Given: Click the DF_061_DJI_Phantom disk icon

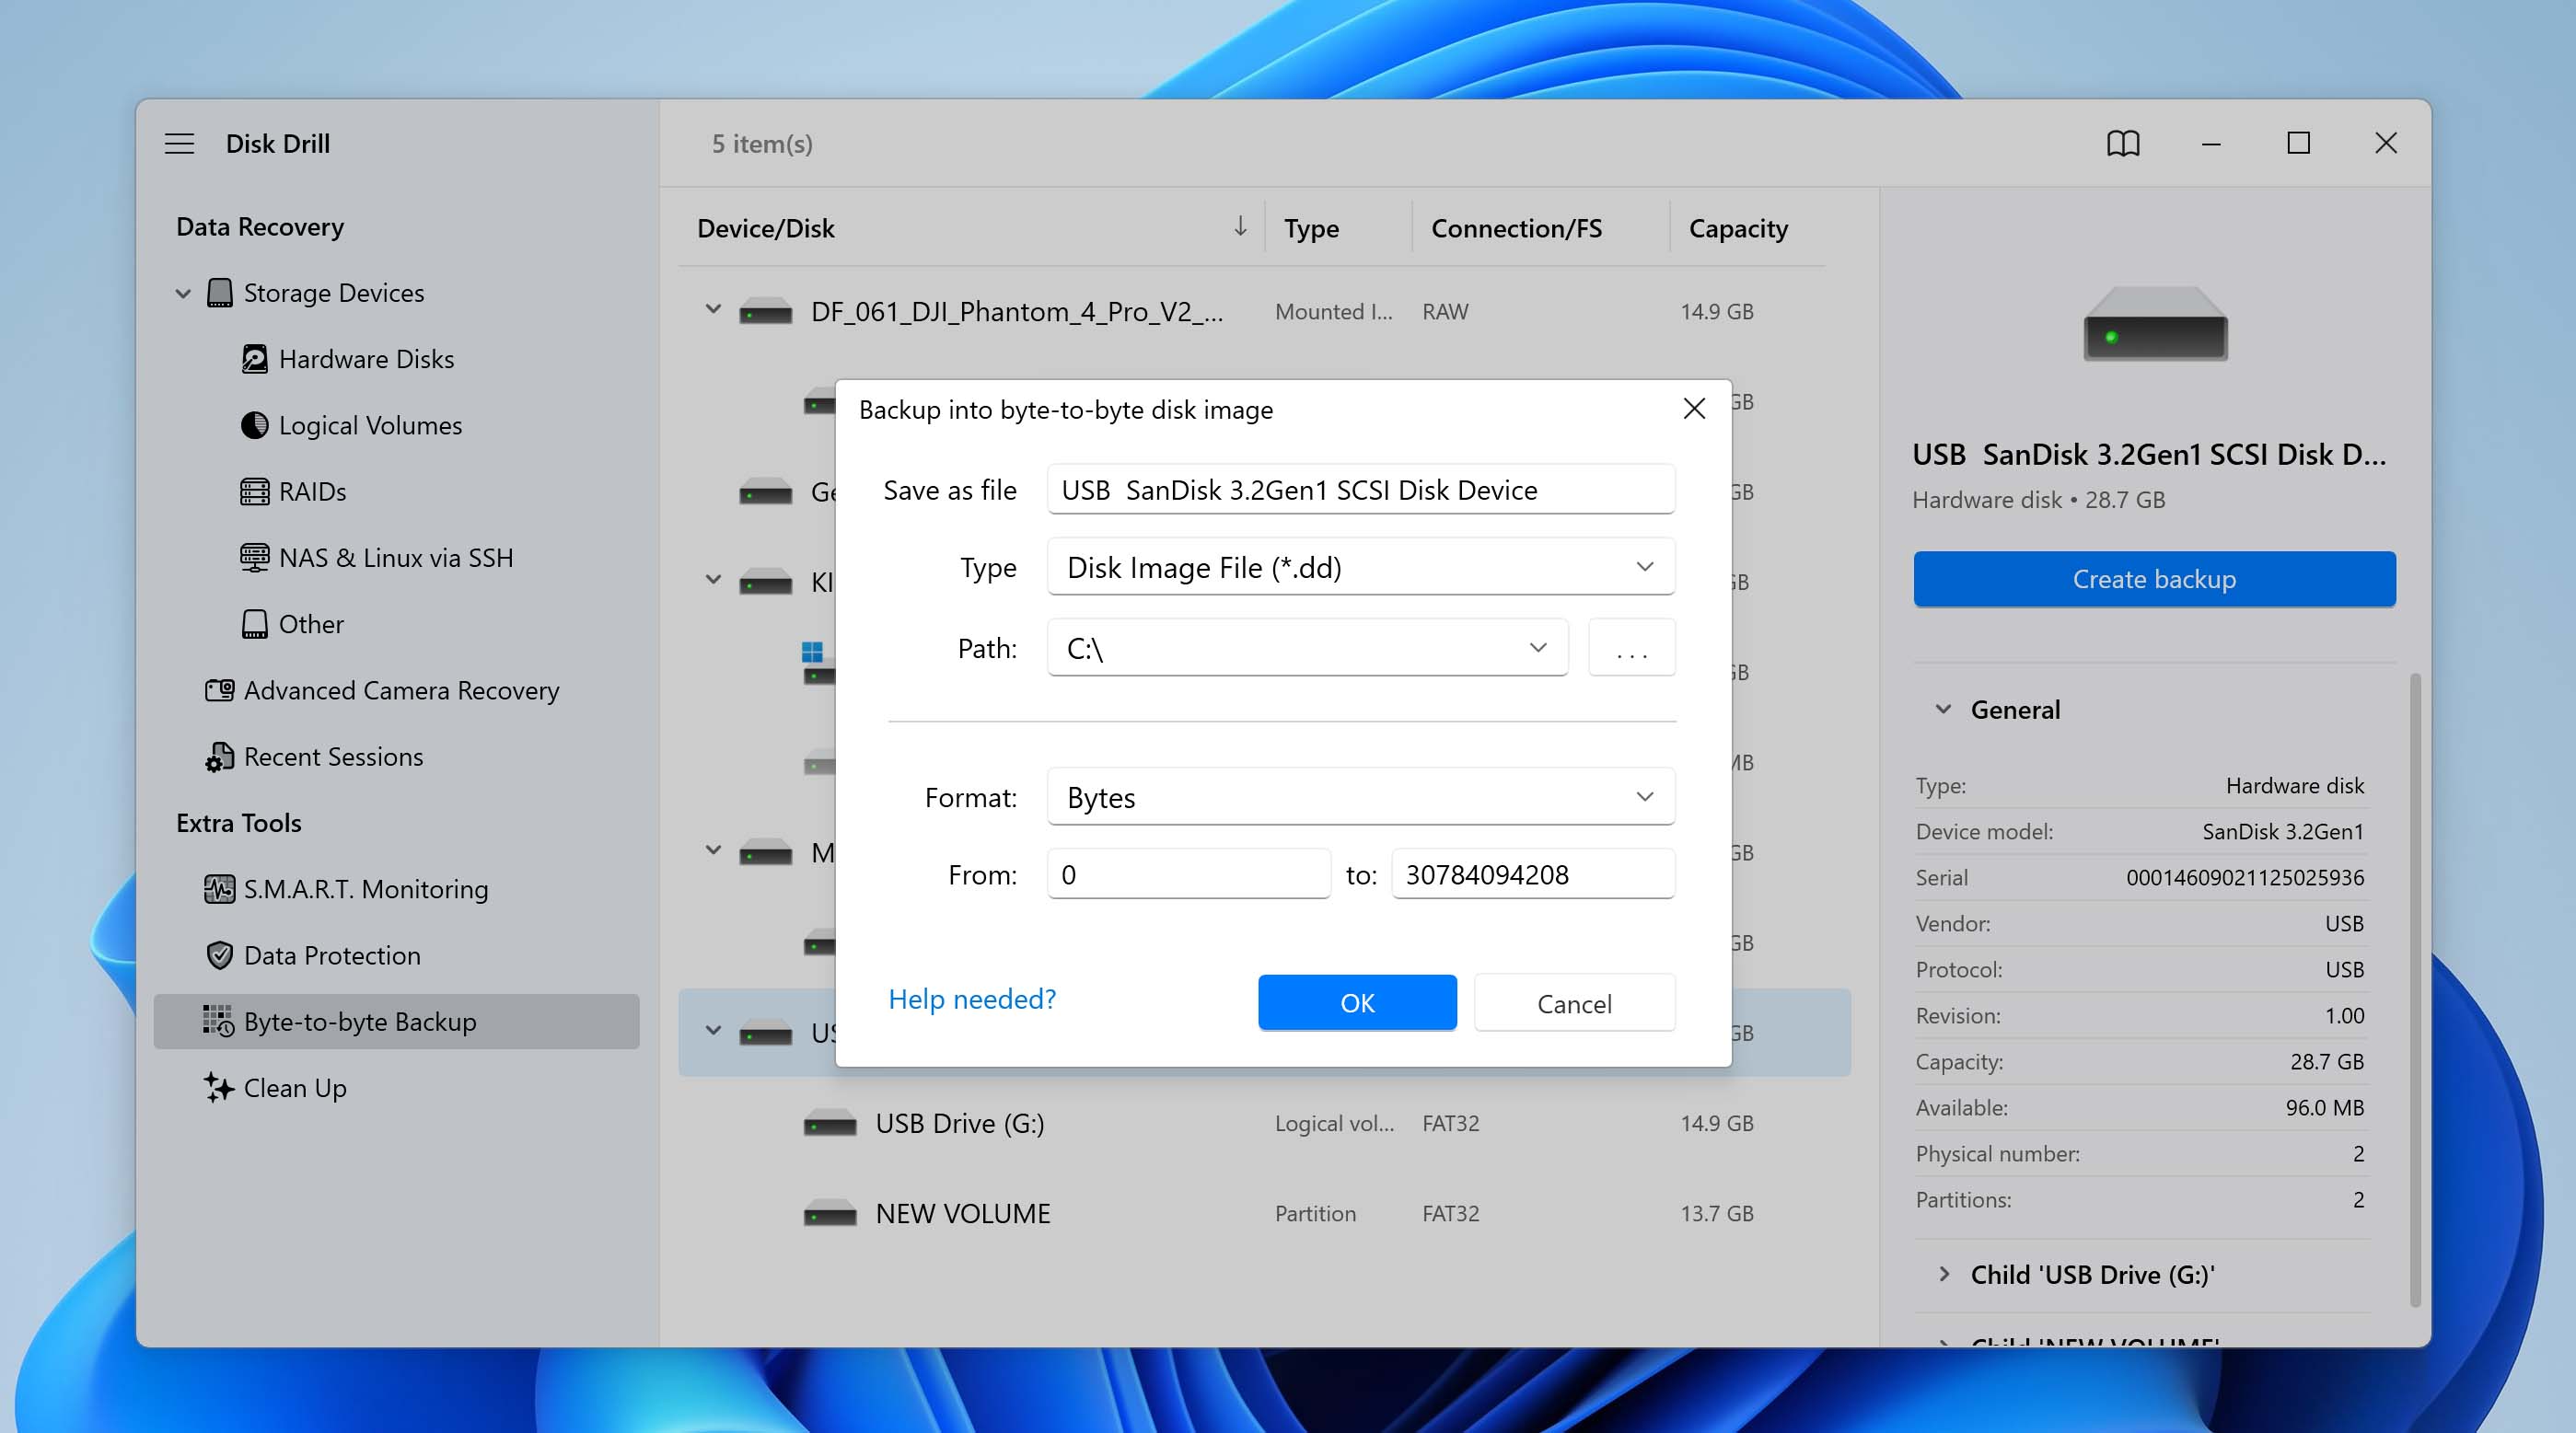Looking at the screenshot, I should pos(766,312).
